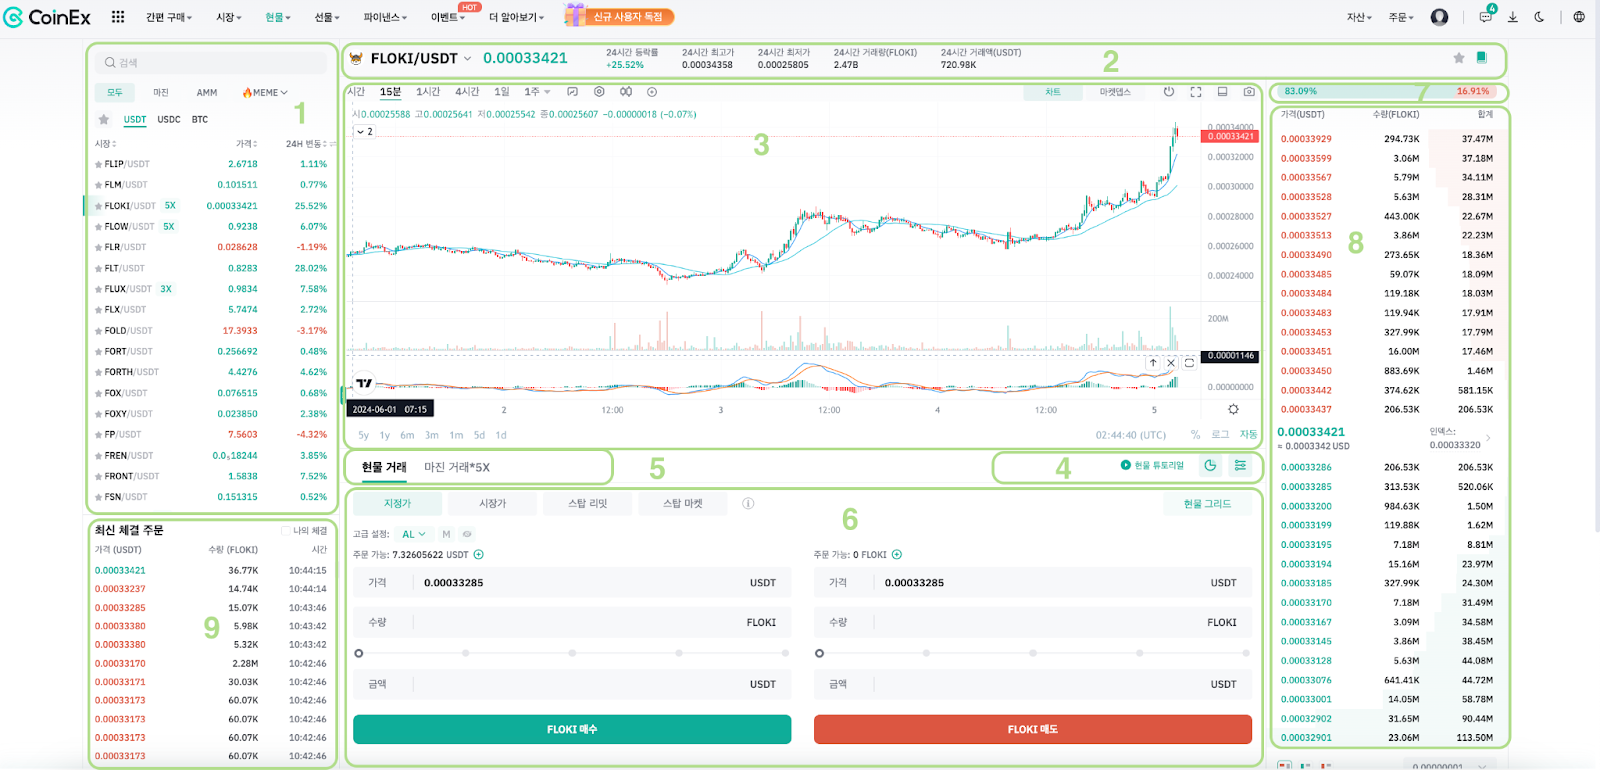Click the order type info icon
This screenshot has width=1600, height=770.
[748, 504]
